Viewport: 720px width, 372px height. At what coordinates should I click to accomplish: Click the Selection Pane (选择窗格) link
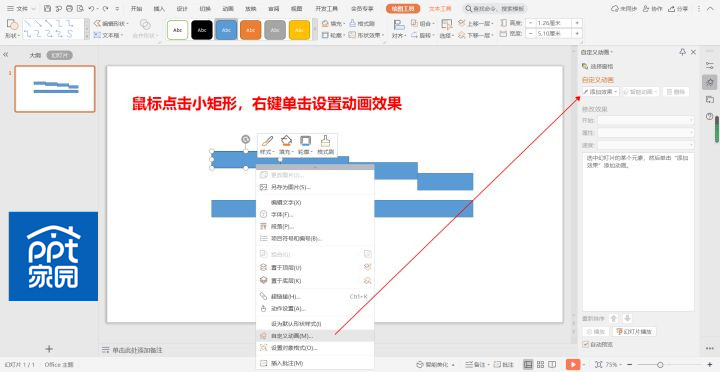(x=597, y=66)
